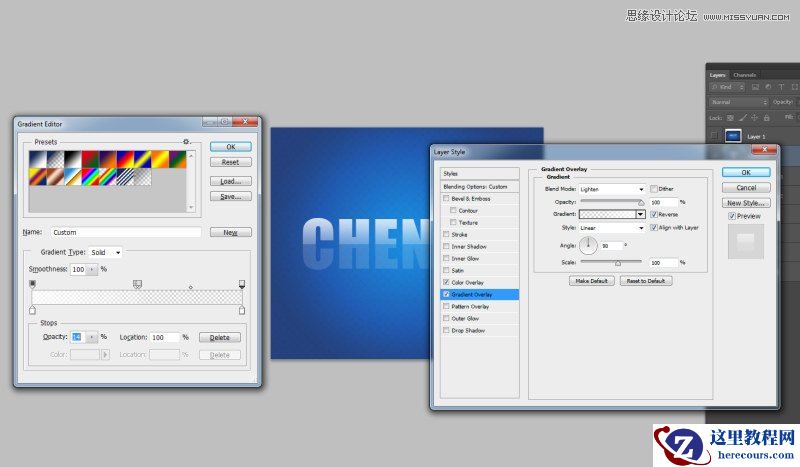Choose the copper gradient preset

click(55, 177)
